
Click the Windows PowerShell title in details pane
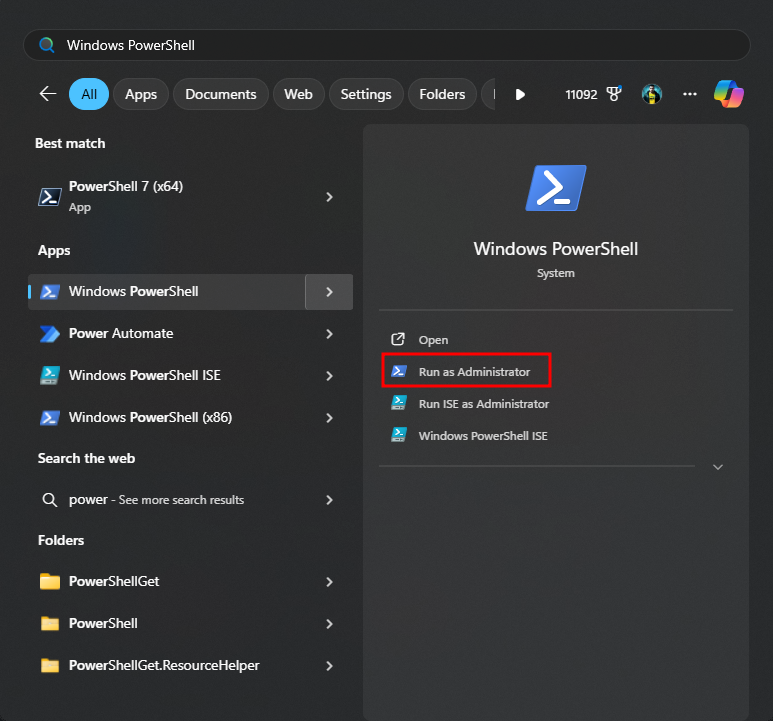pos(556,249)
